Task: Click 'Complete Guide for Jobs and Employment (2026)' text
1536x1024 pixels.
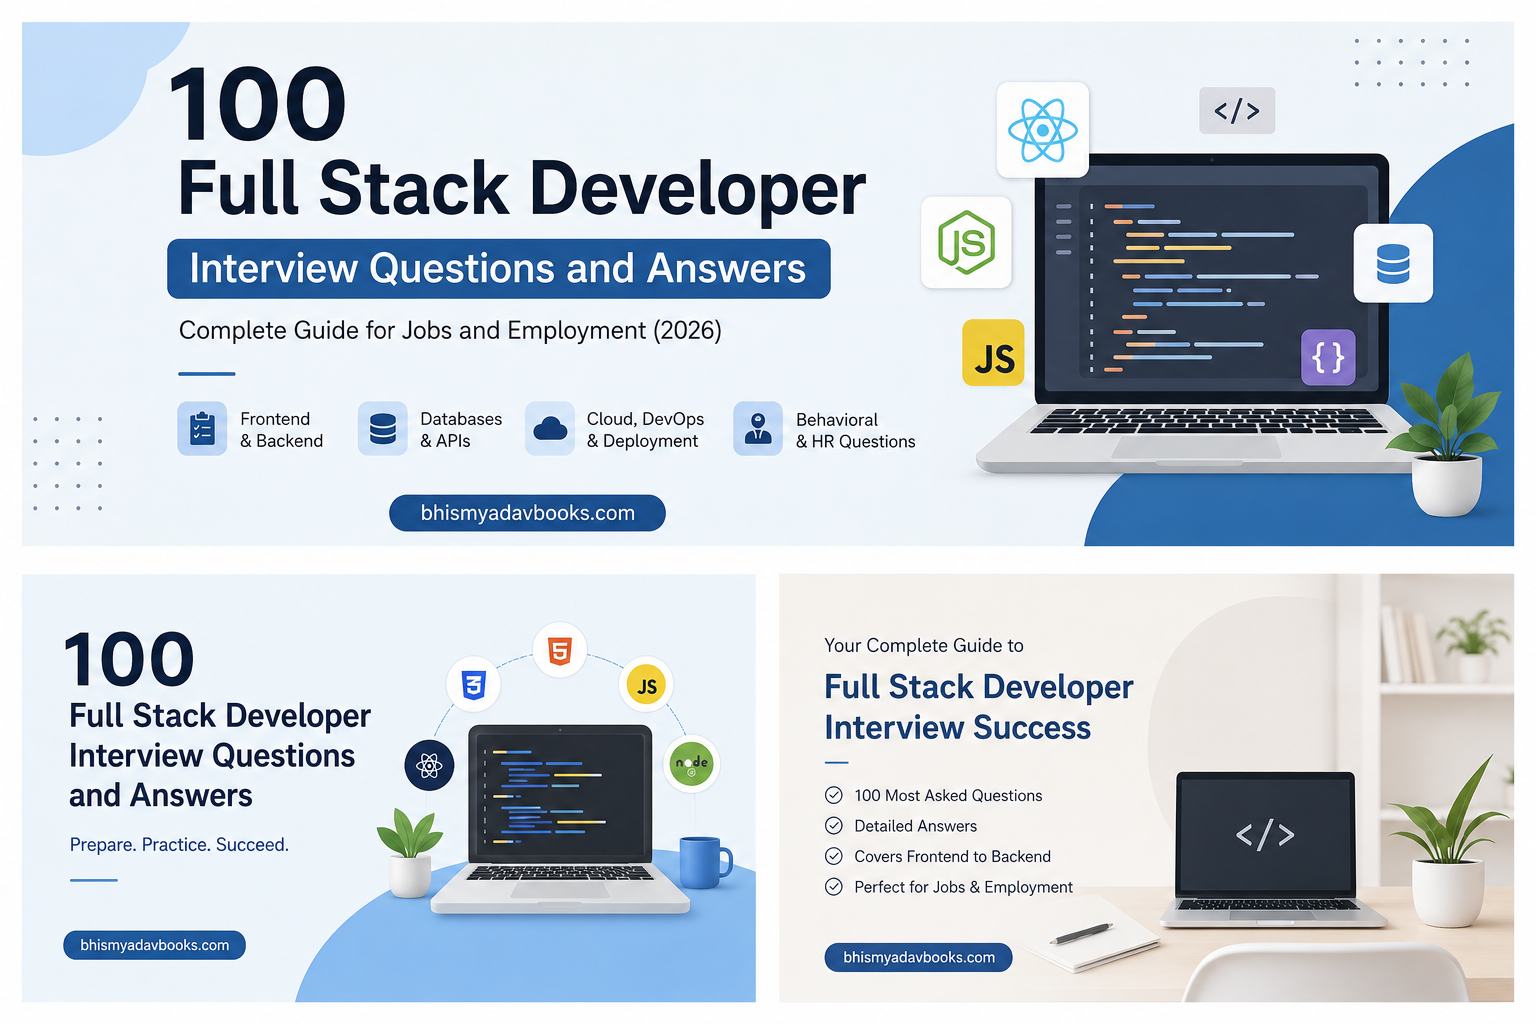Action: coord(450,331)
